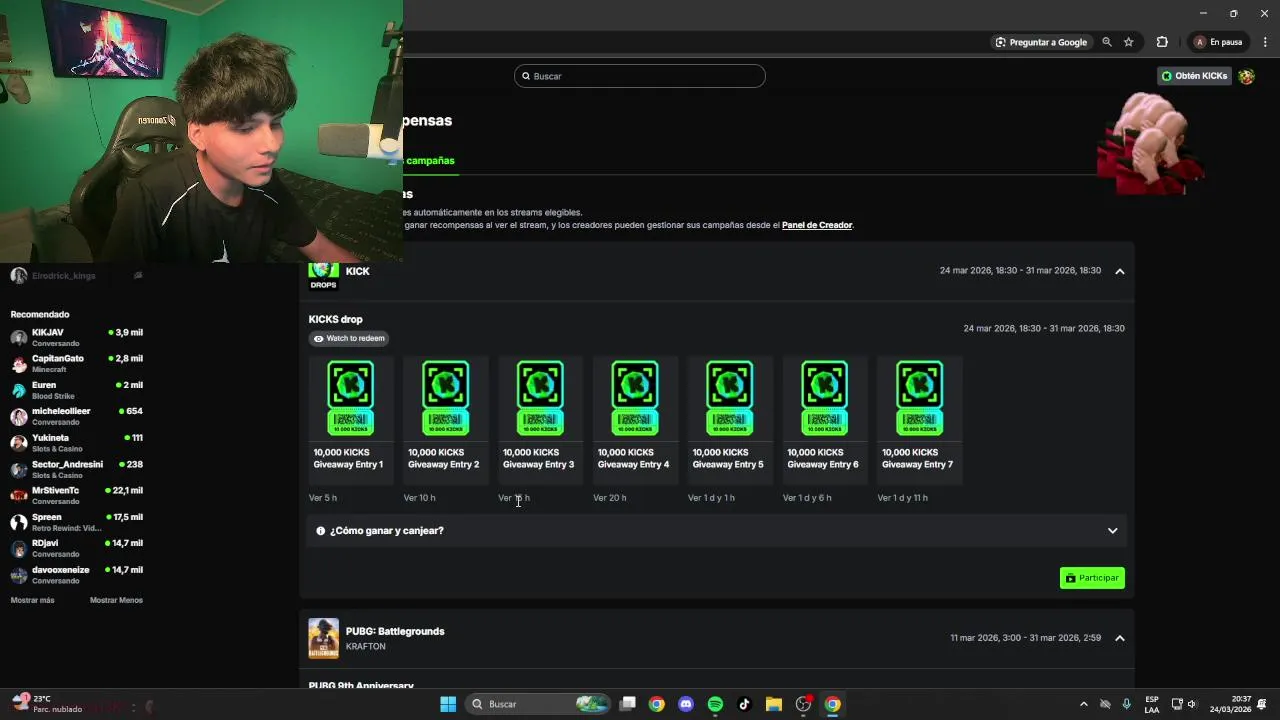
Task: Click the 'KRAFTON' publisher text
Action: tap(365, 647)
